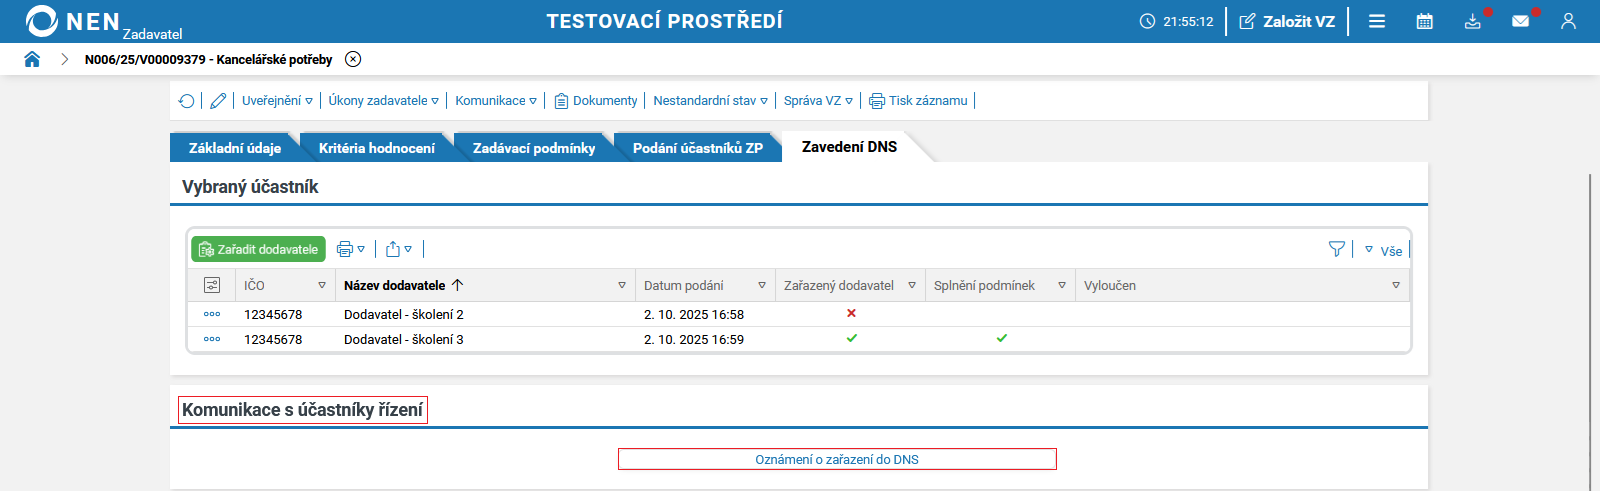
Task: Open the Splnění podmínek column filter arrow
Action: pyautogui.click(x=1062, y=285)
